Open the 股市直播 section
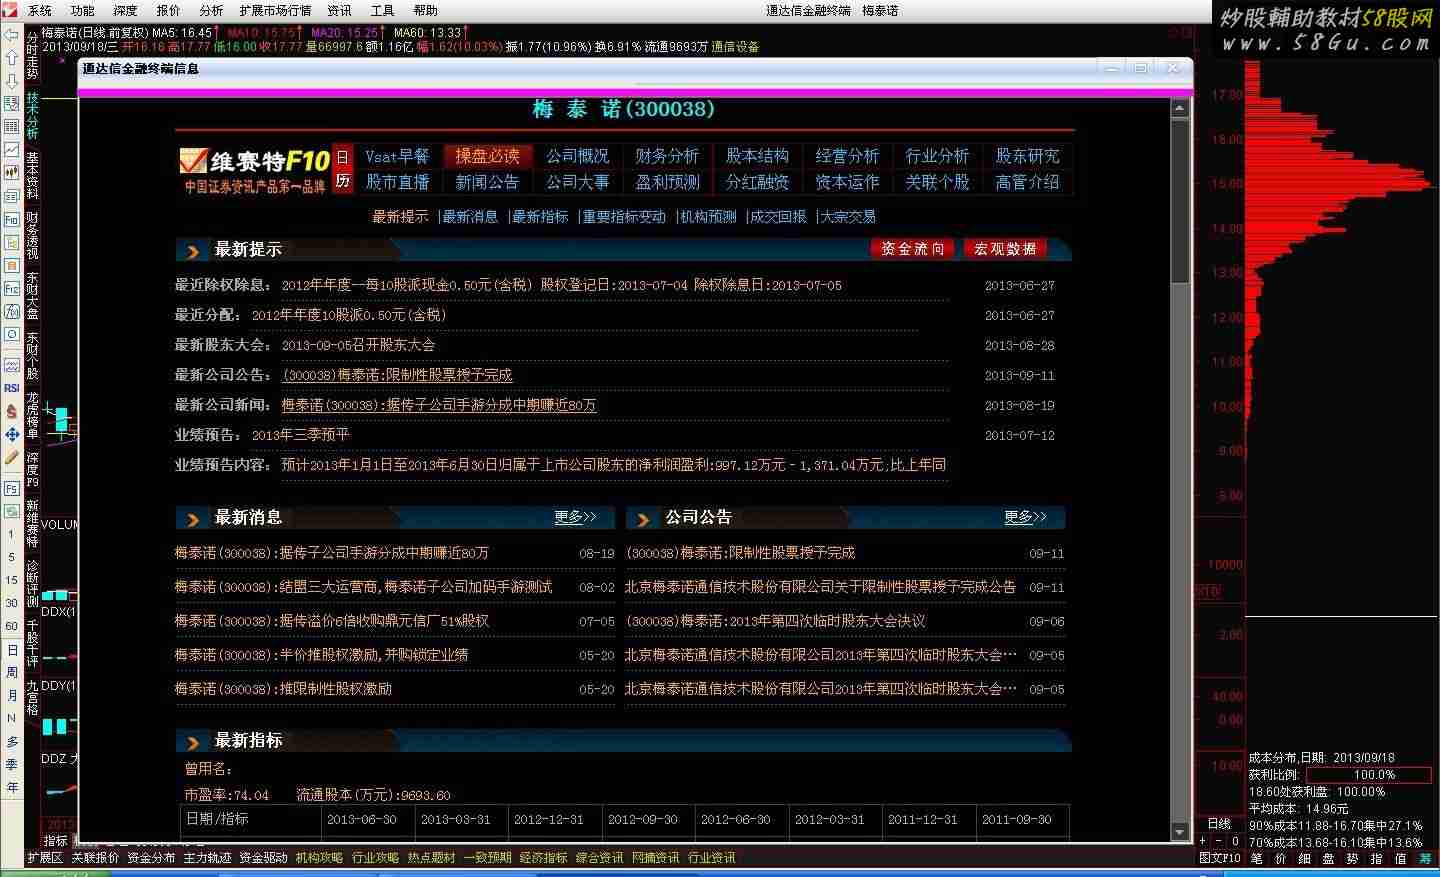Image resolution: width=1440 pixels, height=877 pixels. coord(397,182)
